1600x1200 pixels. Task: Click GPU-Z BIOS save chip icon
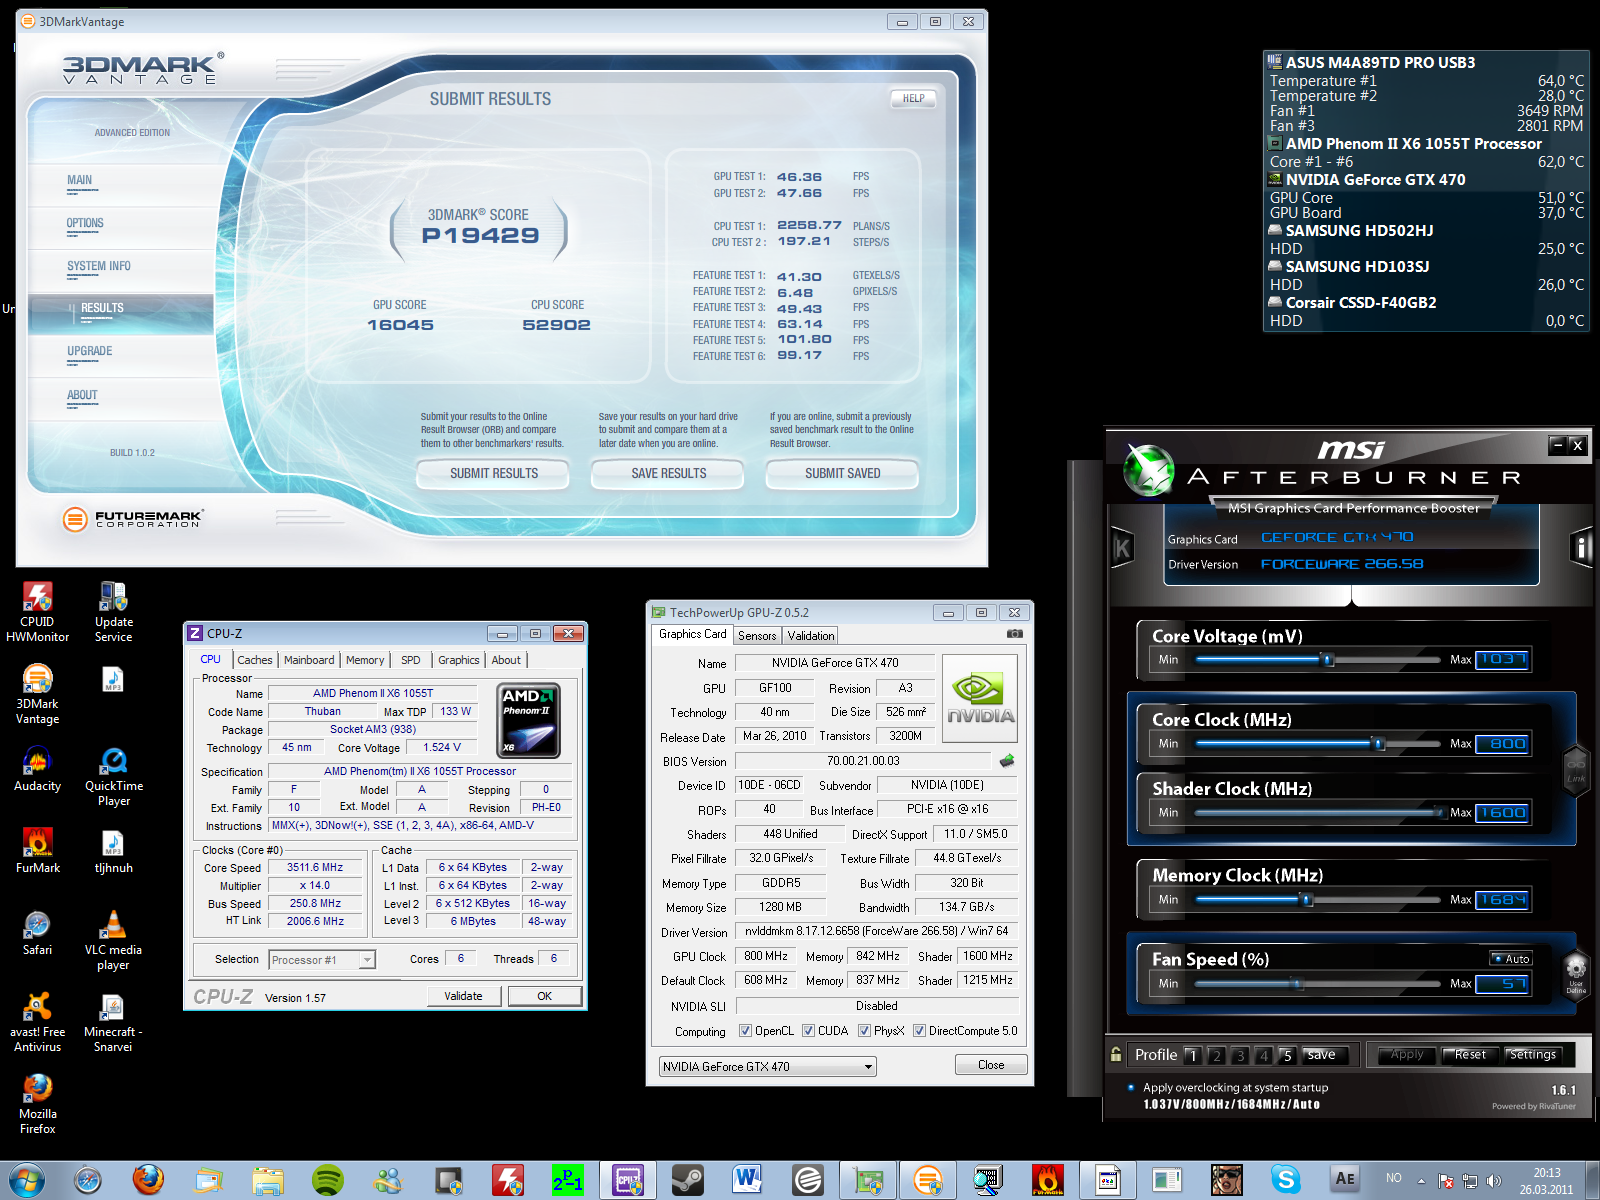coord(1007,761)
